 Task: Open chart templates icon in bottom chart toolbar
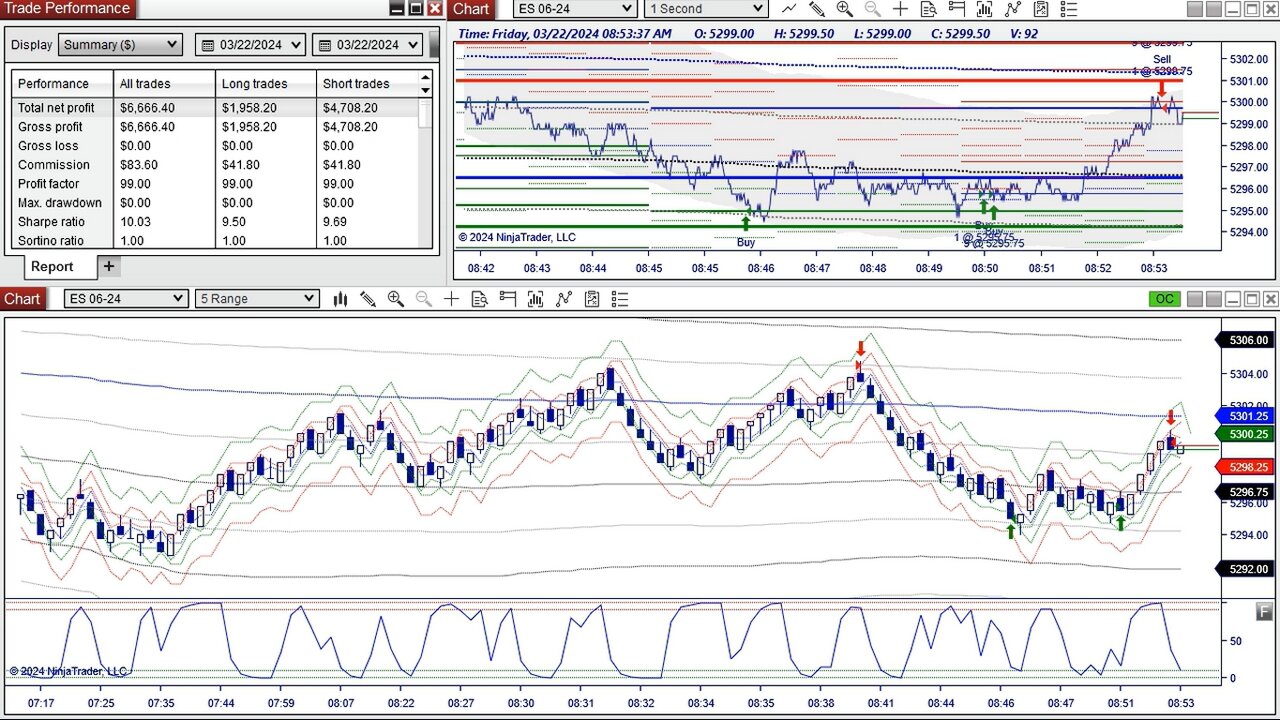[x=592, y=299]
